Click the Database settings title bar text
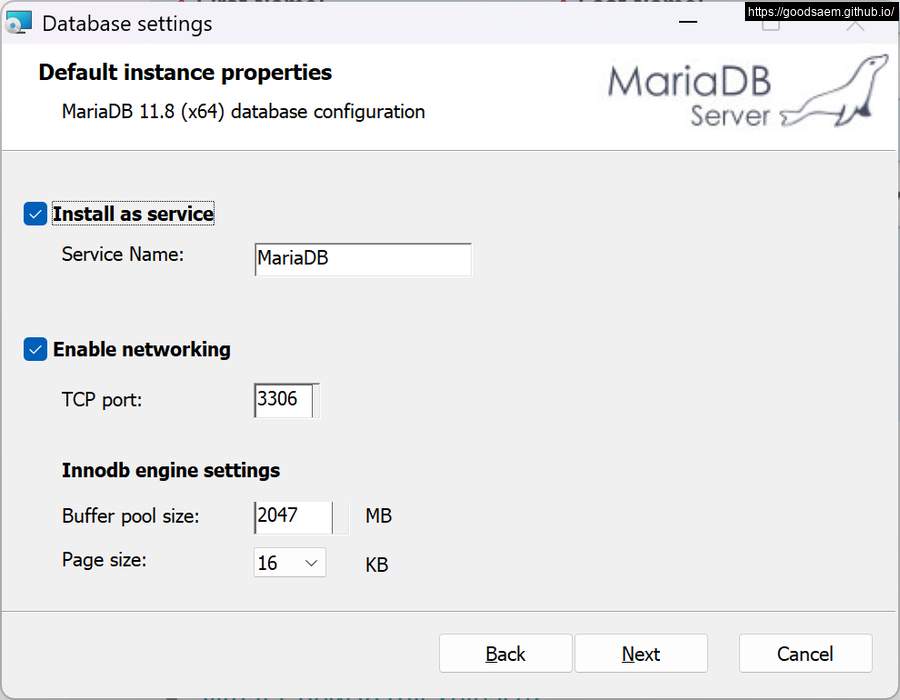The image size is (900, 700). point(127,24)
